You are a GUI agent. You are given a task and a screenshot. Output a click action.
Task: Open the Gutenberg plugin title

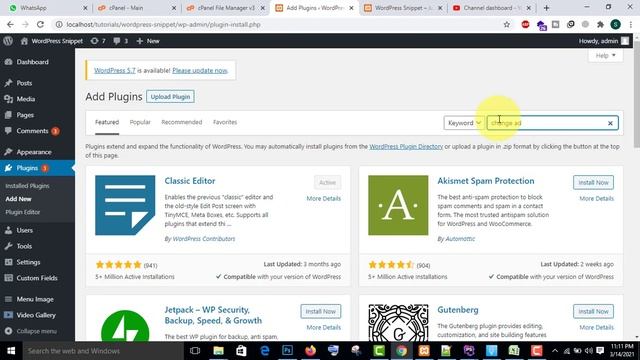[x=458, y=310]
